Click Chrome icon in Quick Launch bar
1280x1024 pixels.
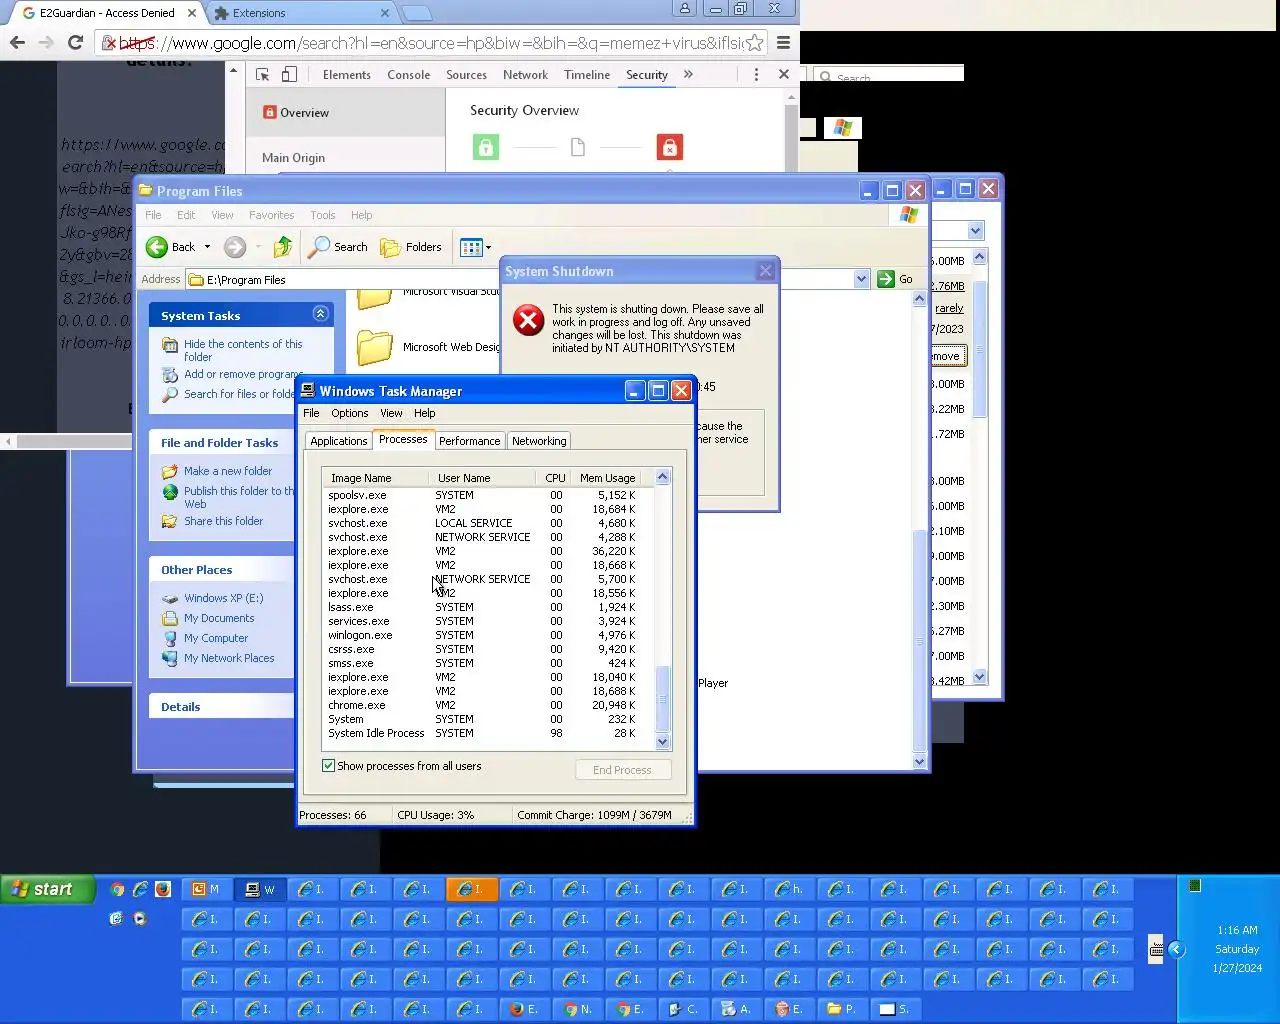coord(118,889)
